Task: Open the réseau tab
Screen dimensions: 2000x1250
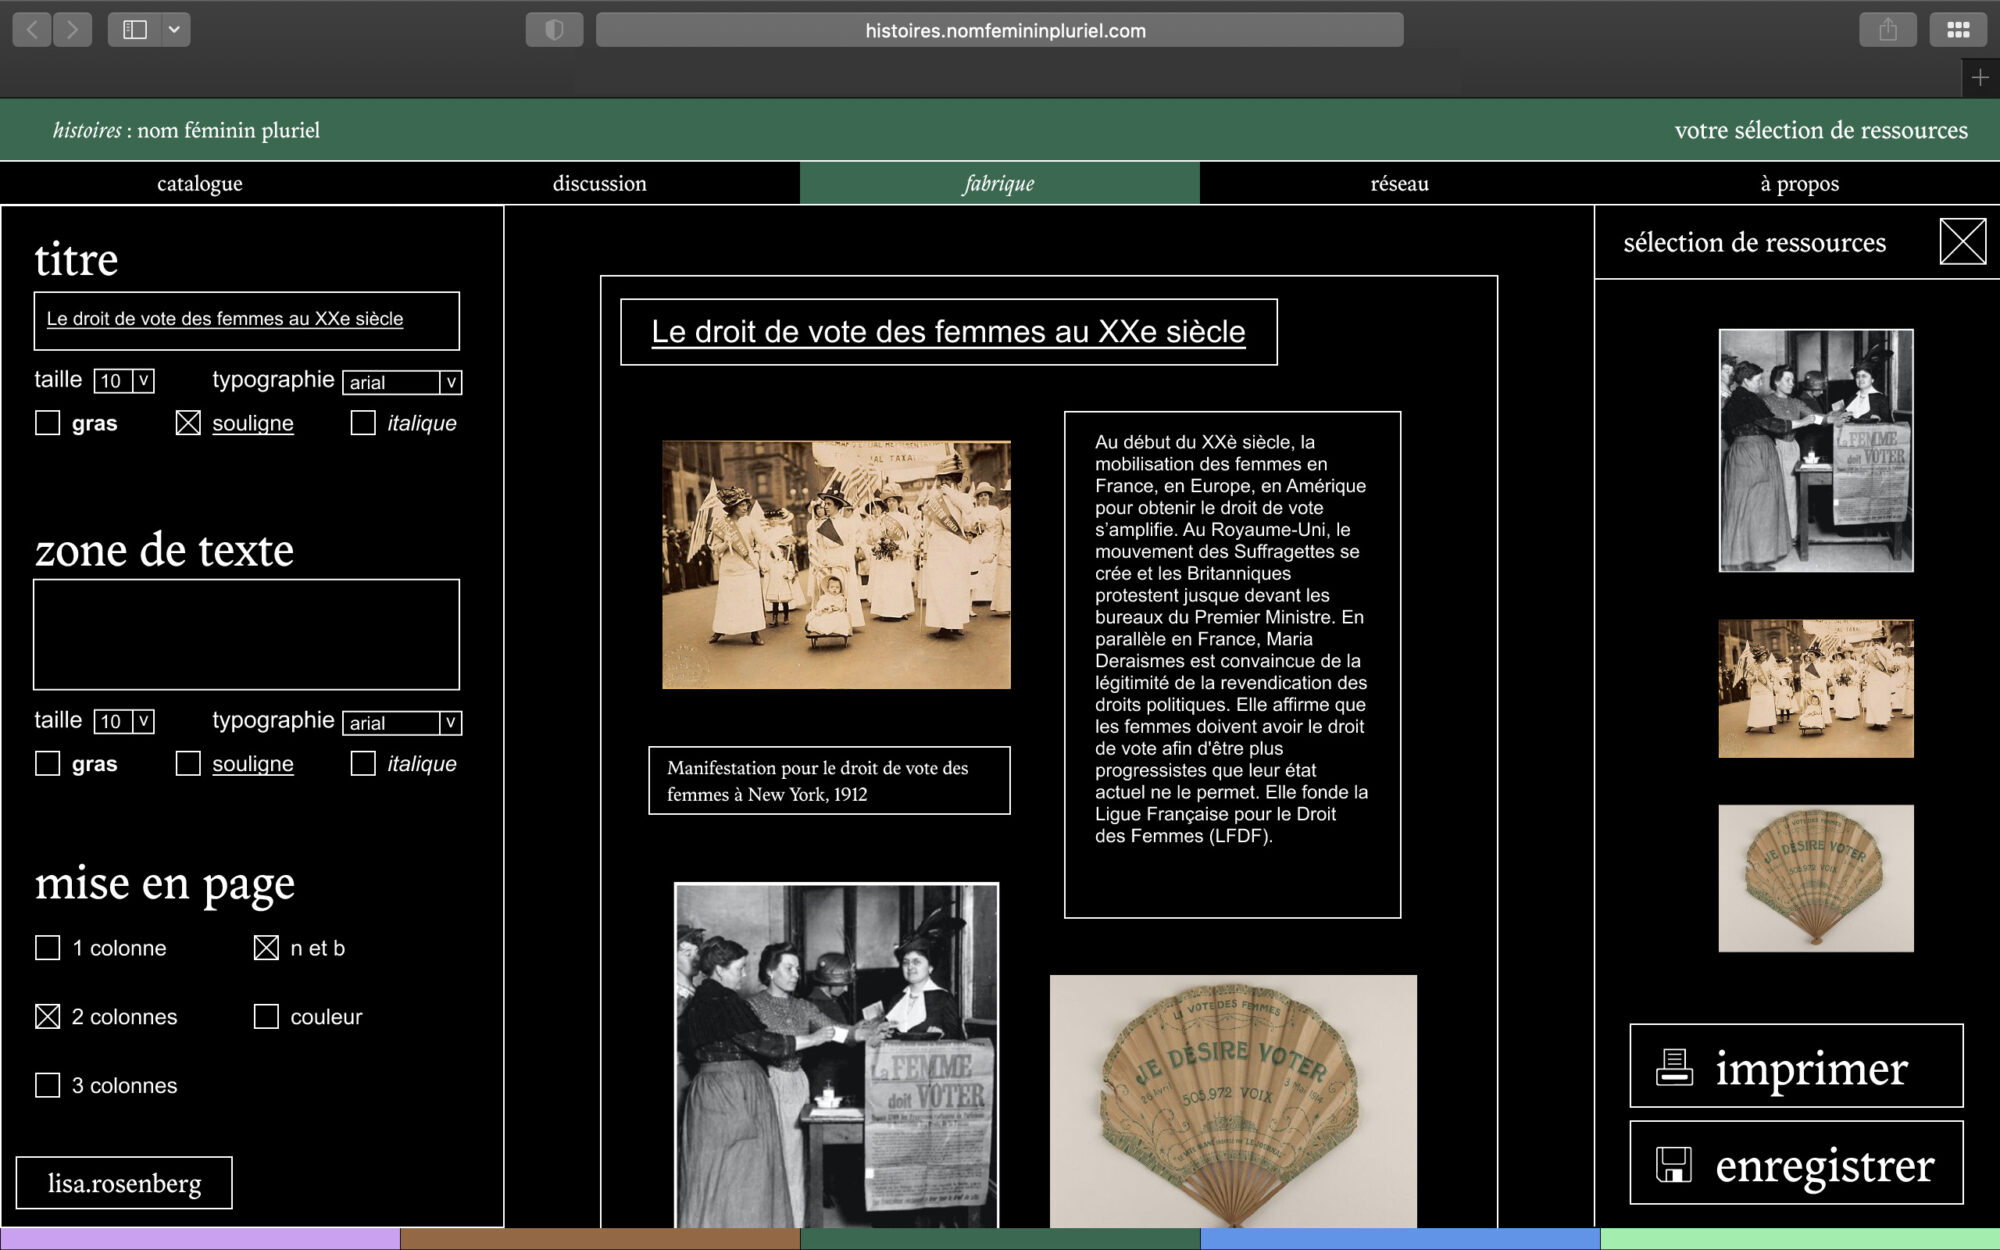Action: click(1399, 184)
